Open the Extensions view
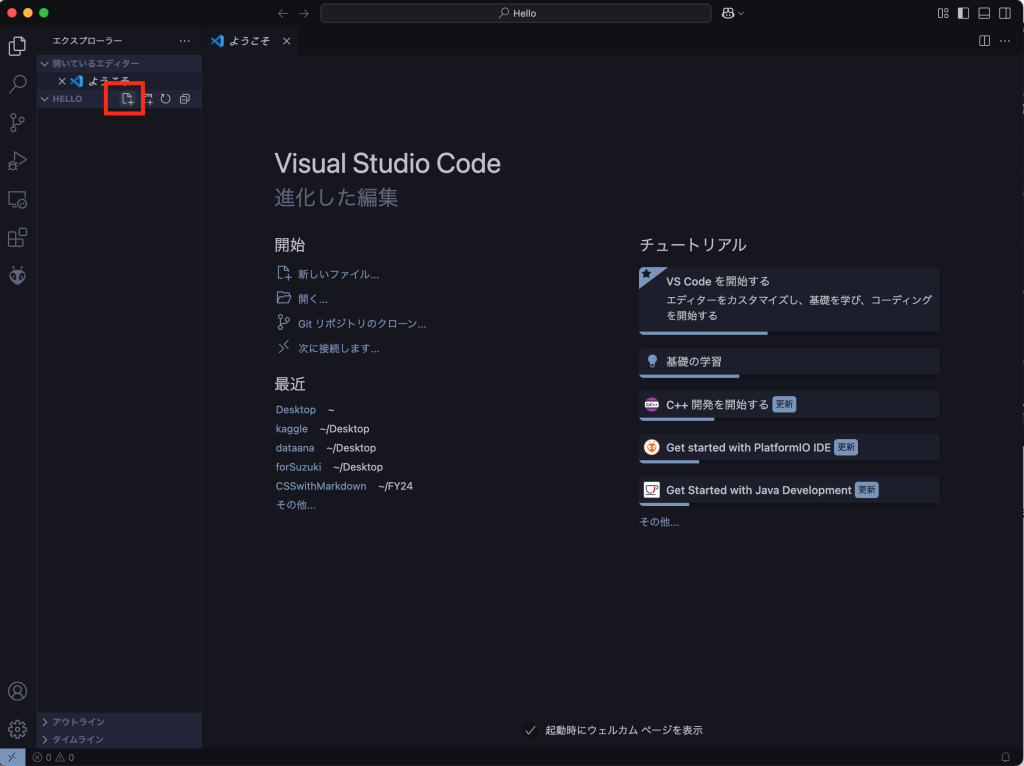The image size is (1024, 766). click(17, 238)
